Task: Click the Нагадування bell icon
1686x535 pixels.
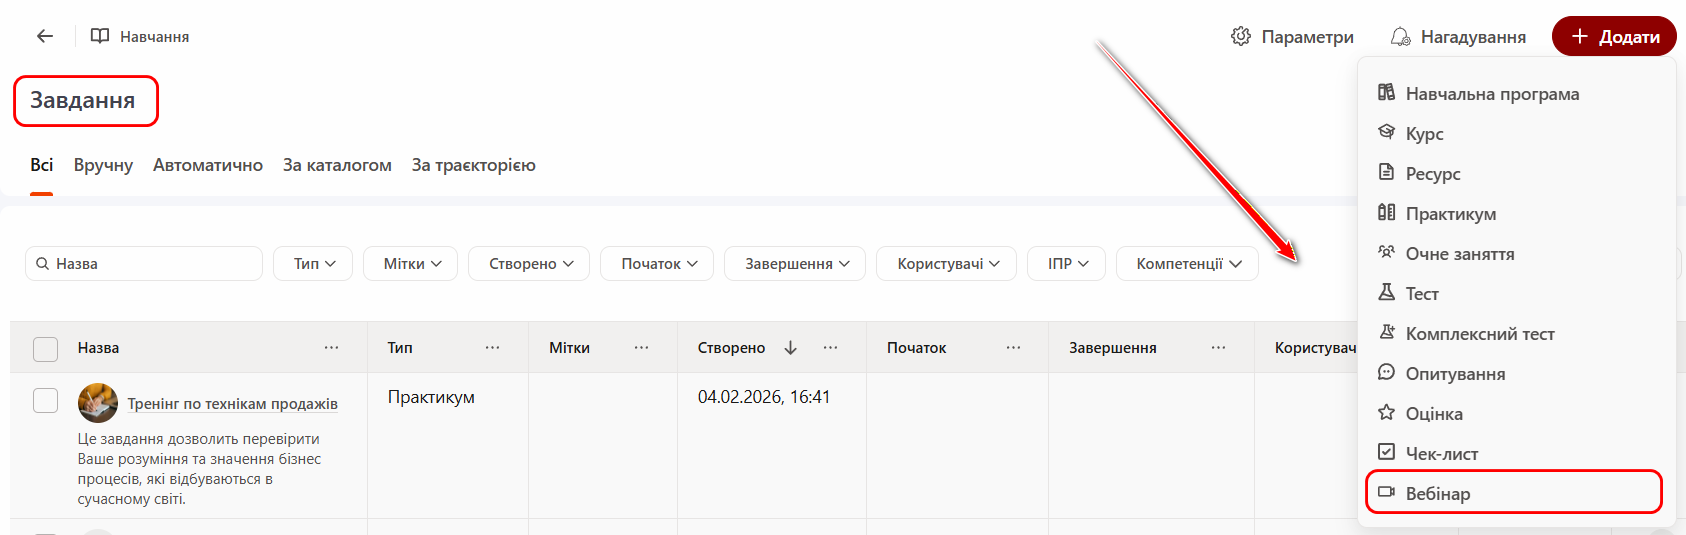Action: [x=1400, y=37]
